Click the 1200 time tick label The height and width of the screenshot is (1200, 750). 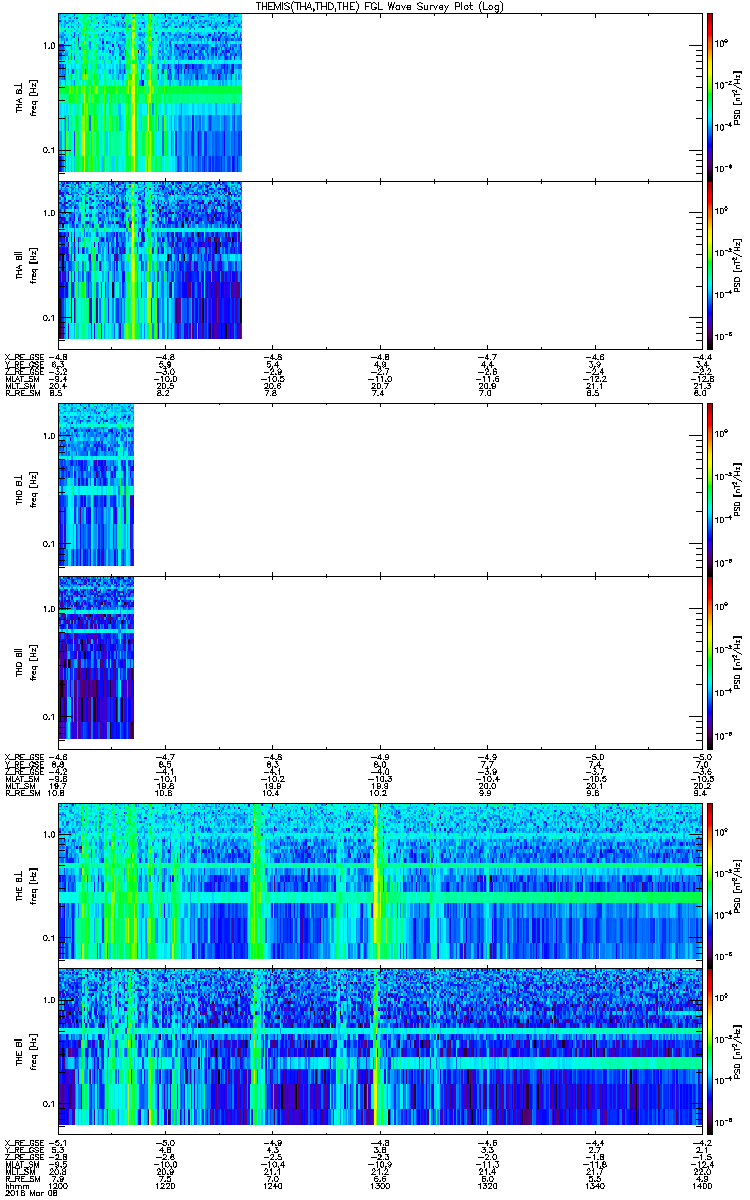59,1184
